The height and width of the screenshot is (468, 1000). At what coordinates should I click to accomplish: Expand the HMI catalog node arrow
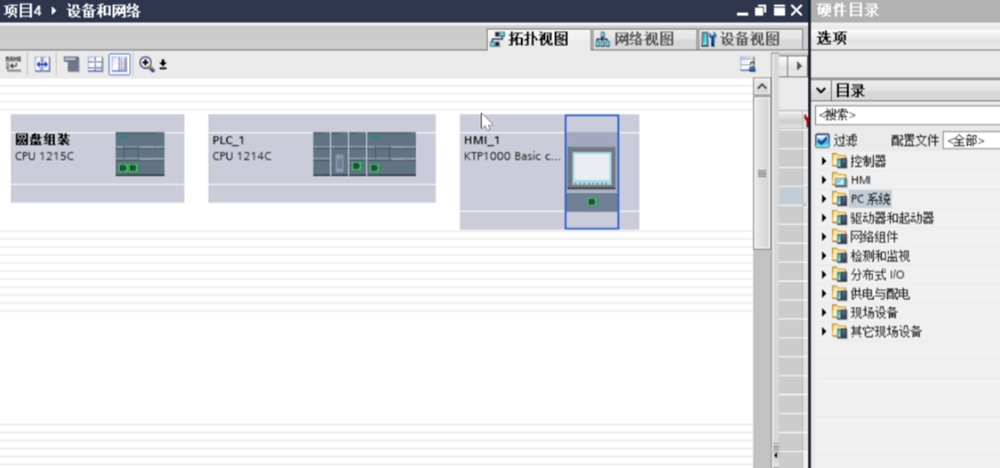[824, 180]
